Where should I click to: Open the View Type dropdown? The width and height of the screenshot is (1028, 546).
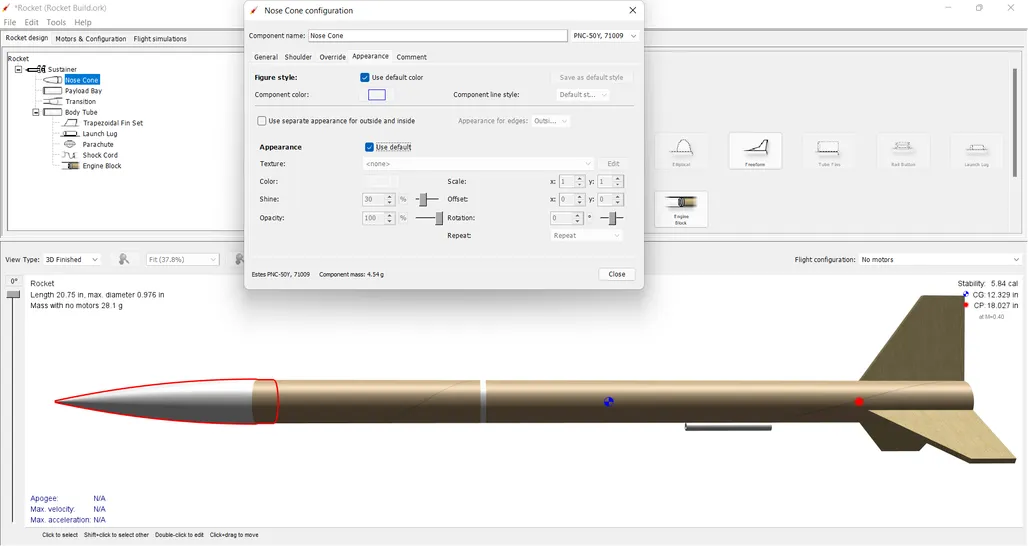pos(73,259)
